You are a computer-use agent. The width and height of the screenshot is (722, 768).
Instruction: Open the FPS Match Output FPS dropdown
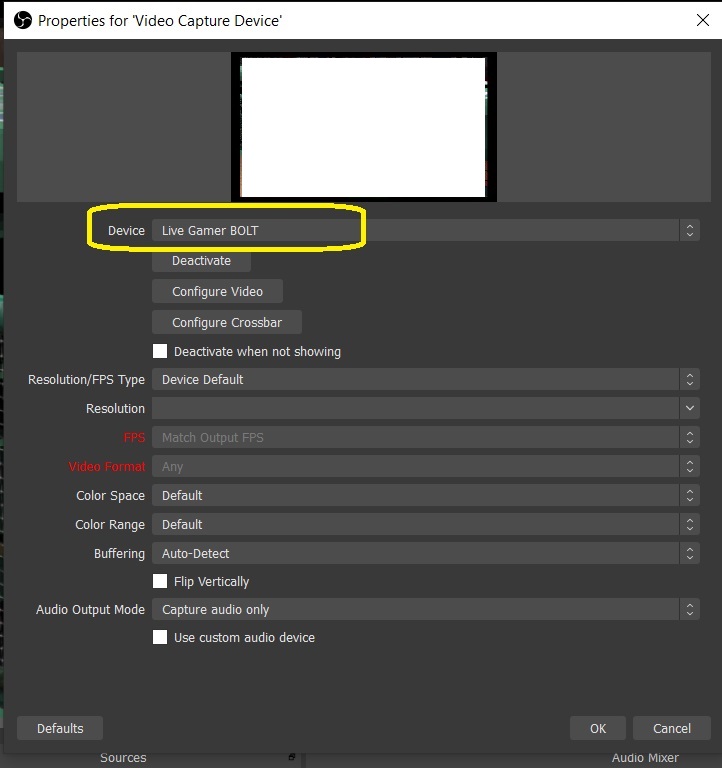coord(426,437)
